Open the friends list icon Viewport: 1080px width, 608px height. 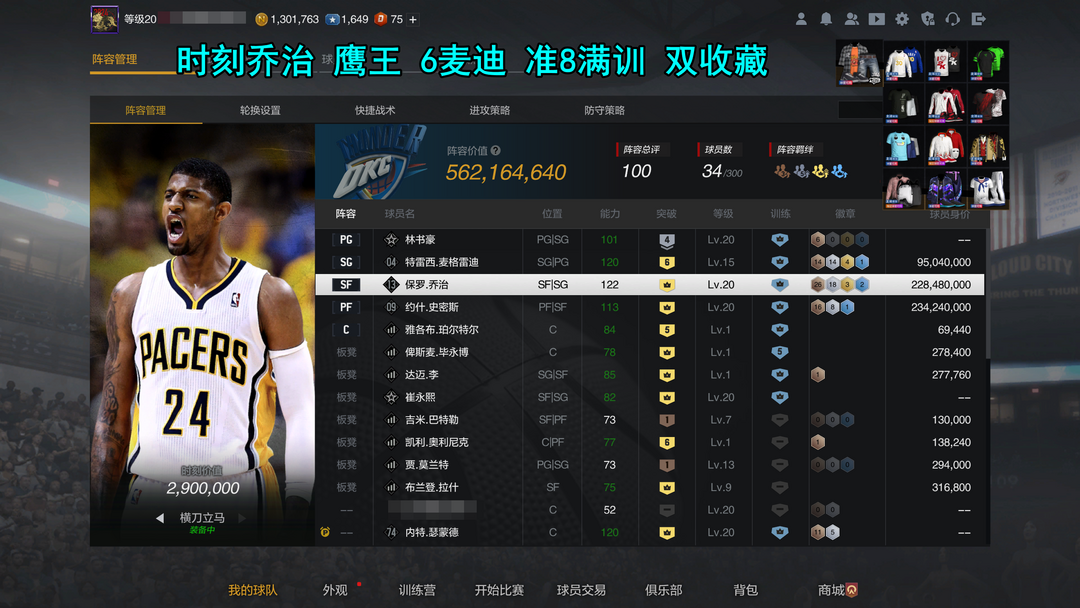coord(851,19)
